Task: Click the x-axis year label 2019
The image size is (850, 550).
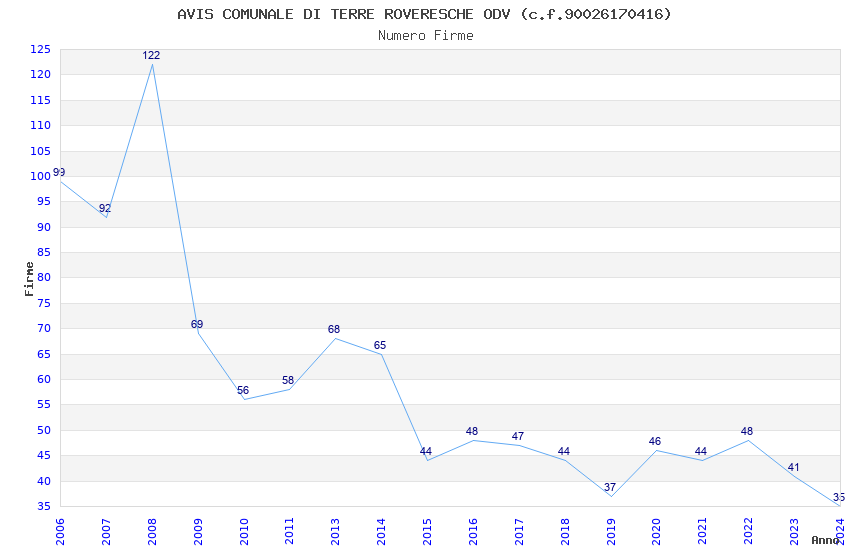Action: [611, 532]
